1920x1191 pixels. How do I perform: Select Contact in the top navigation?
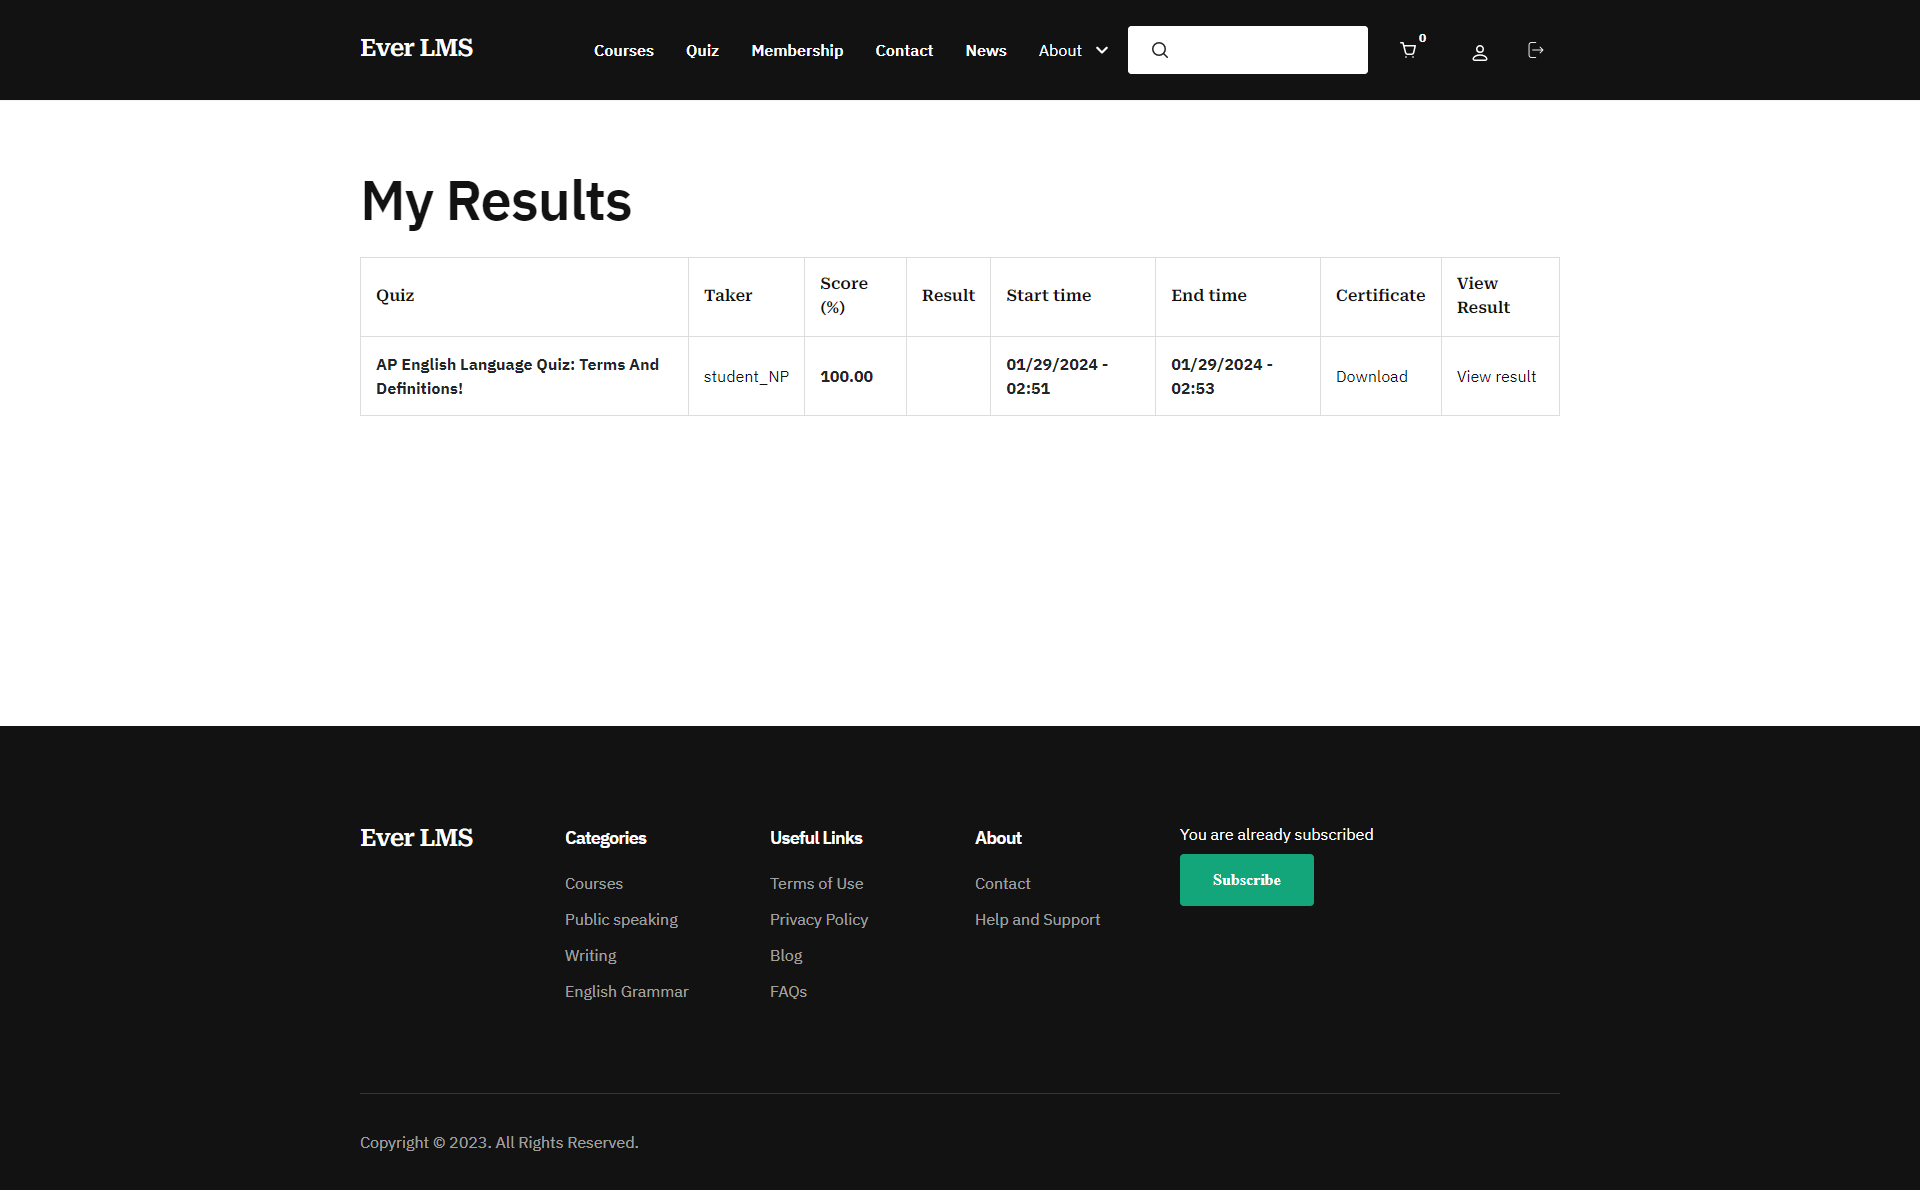[x=904, y=50]
